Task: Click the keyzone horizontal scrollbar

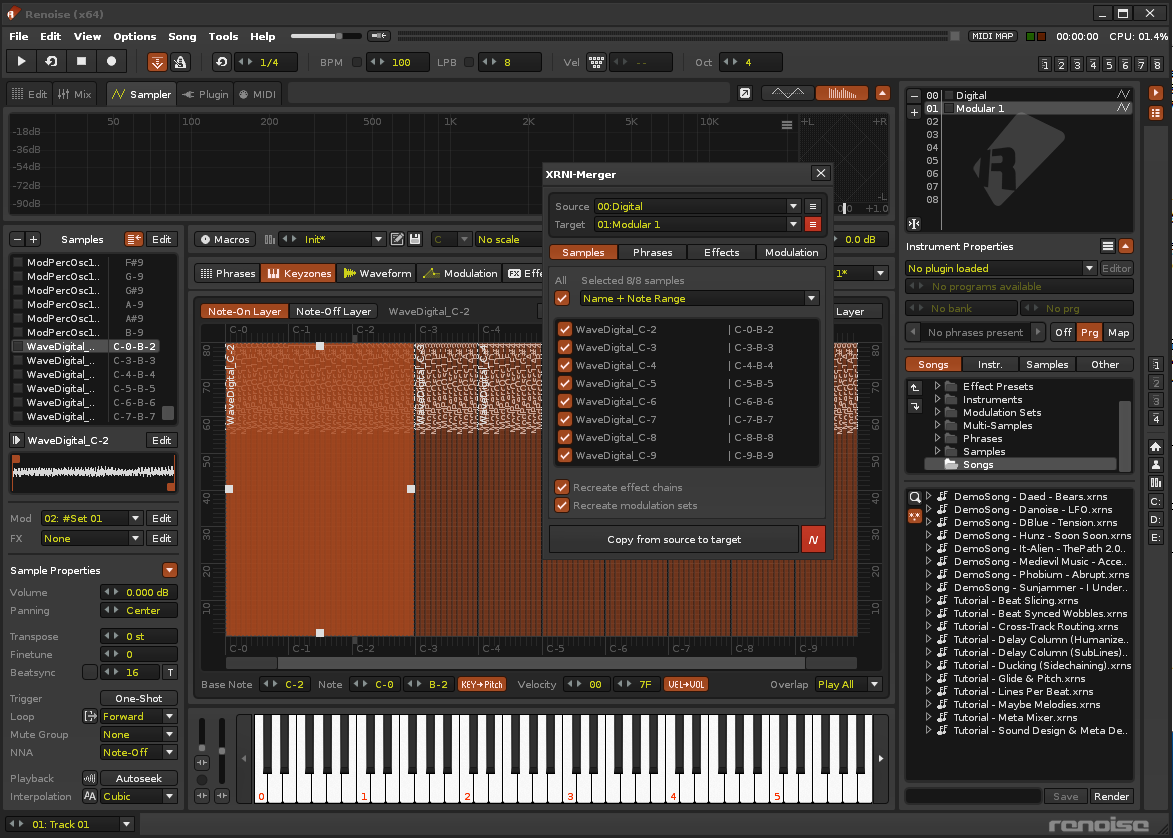Action: pos(541,663)
